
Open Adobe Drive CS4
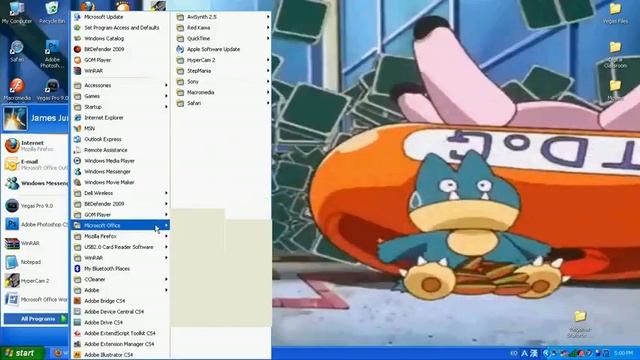pyautogui.click(x=120, y=322)
